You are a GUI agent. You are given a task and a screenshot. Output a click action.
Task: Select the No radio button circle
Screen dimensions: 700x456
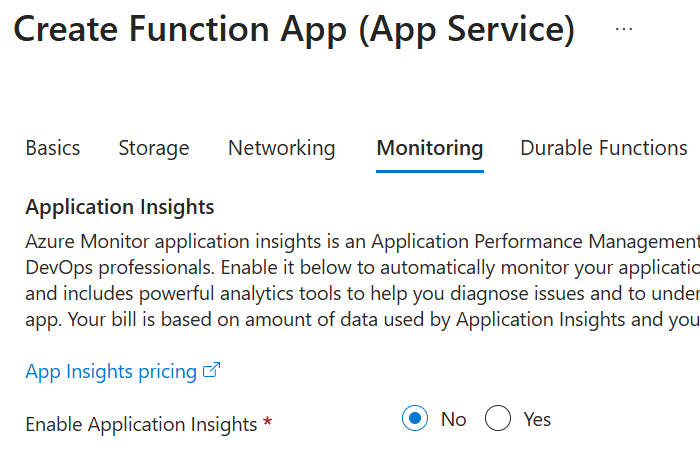[x=415, y=419]
